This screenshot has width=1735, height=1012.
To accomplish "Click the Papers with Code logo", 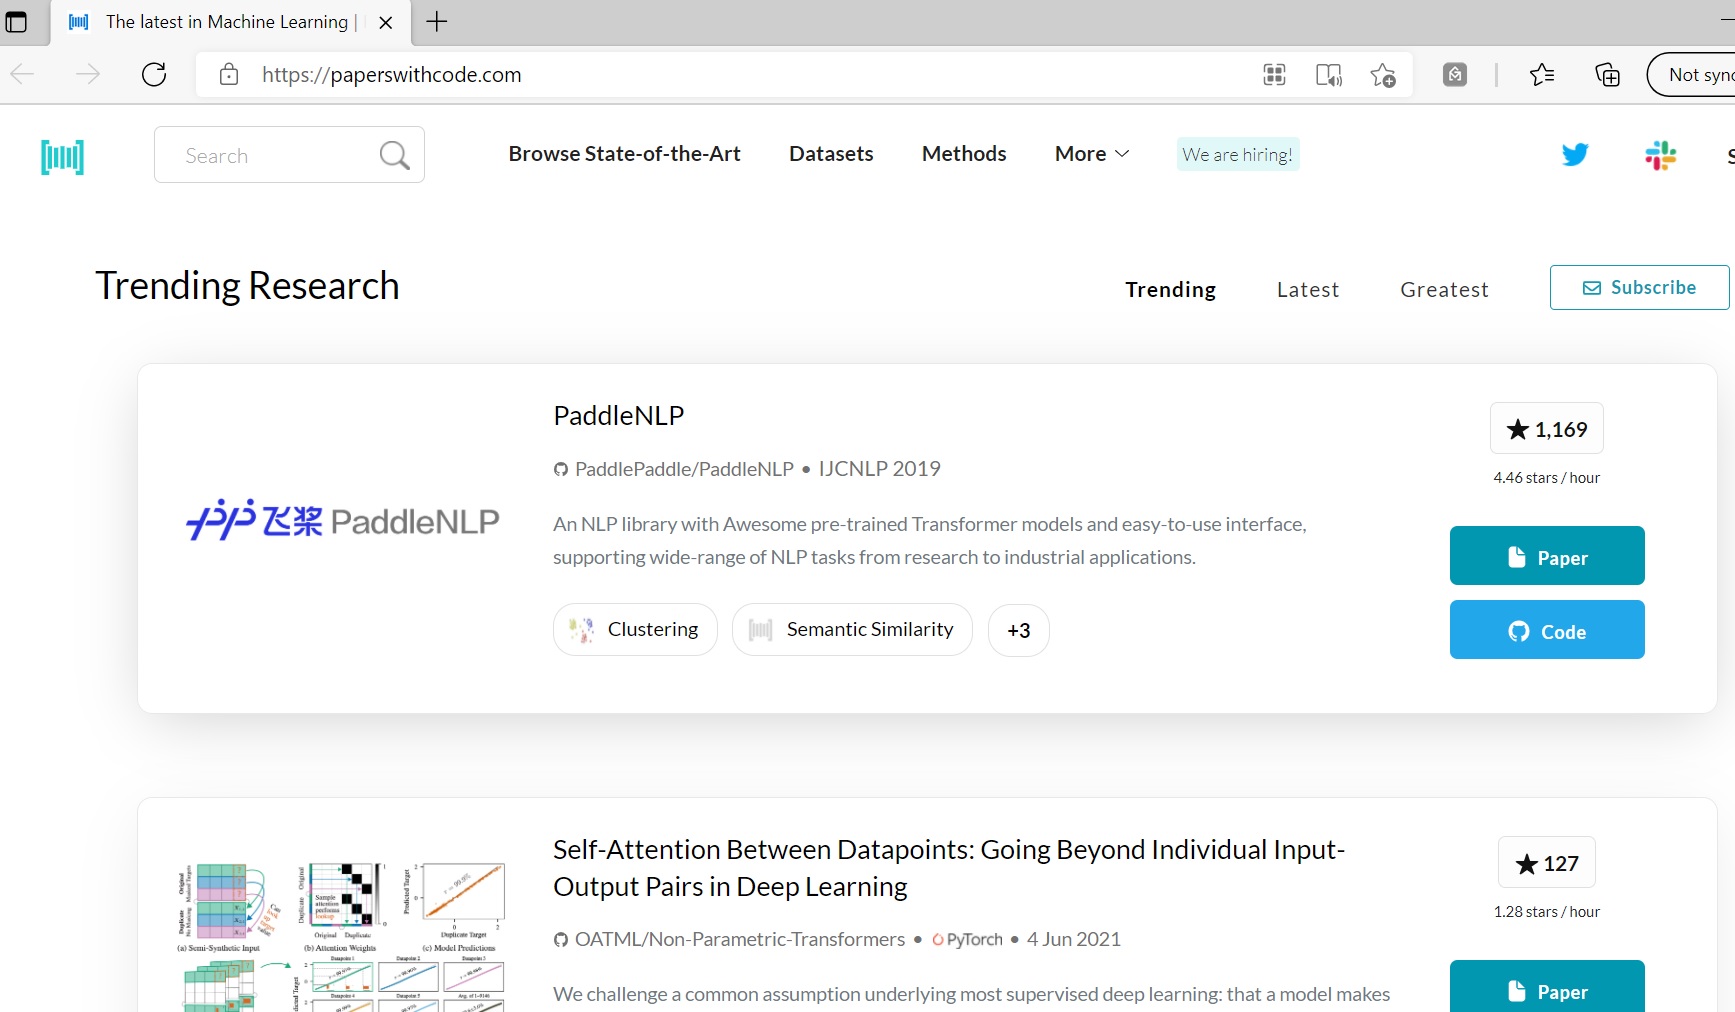I will point(62,156).
